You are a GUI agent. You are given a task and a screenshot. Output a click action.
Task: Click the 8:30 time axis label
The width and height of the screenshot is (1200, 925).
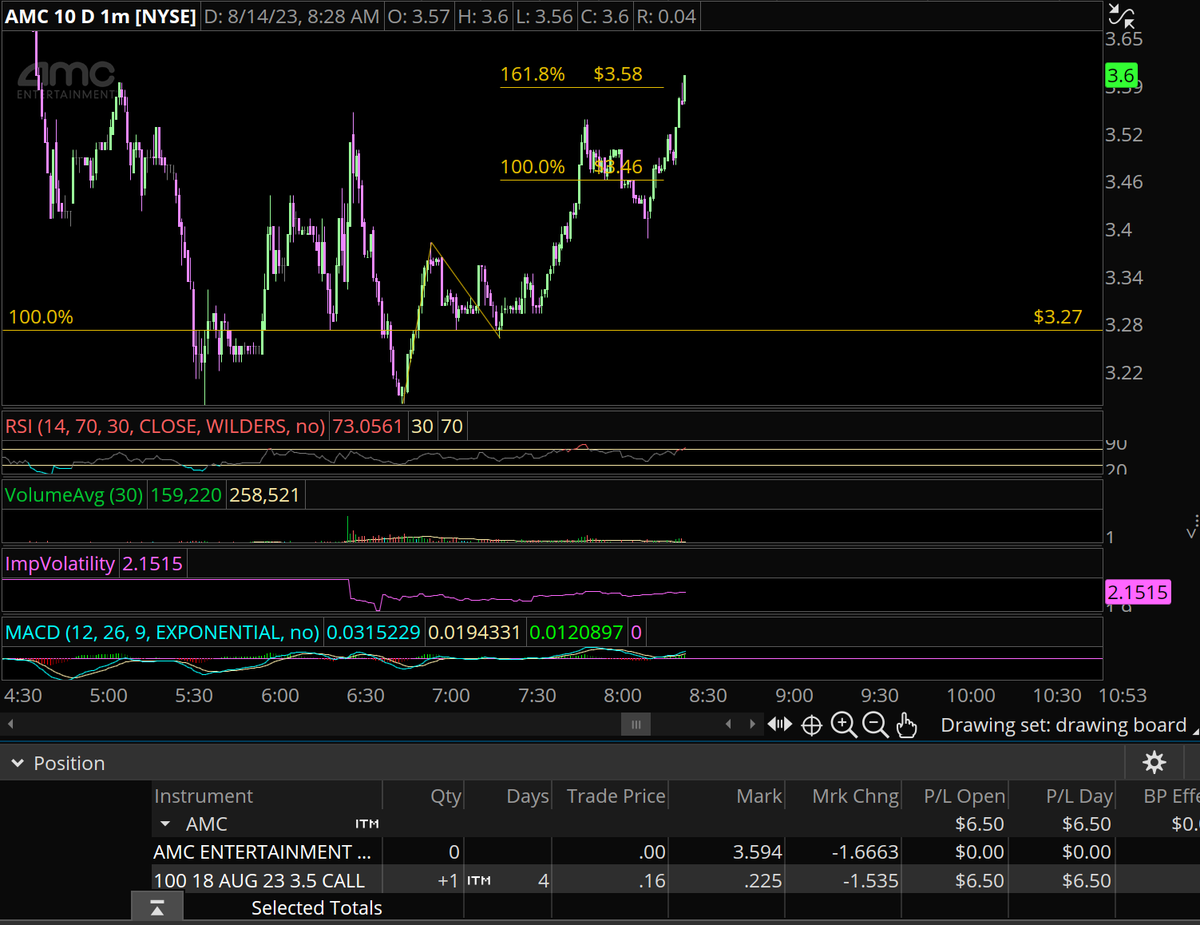707,694
